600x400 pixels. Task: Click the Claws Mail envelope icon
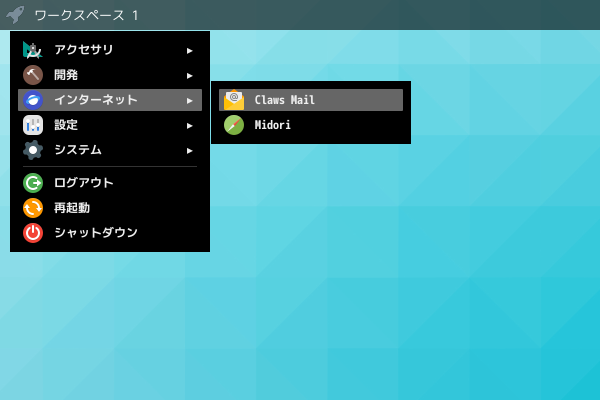click(234, 100)
